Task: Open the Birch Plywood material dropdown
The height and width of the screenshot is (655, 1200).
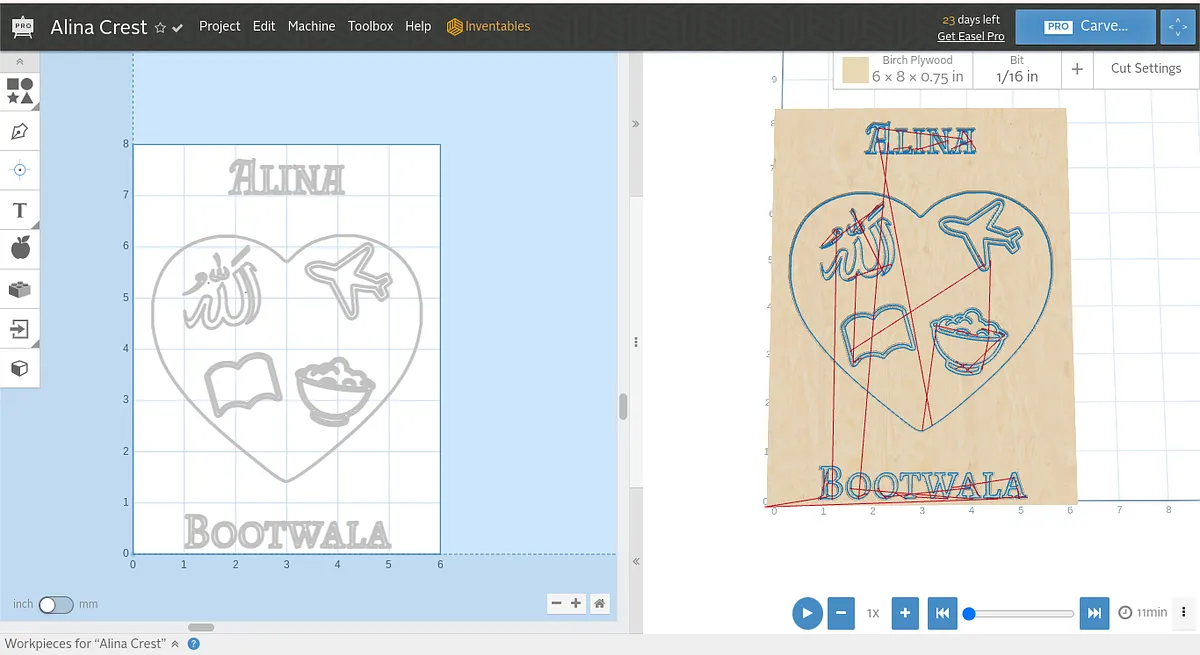Action: tap(903, 69)
